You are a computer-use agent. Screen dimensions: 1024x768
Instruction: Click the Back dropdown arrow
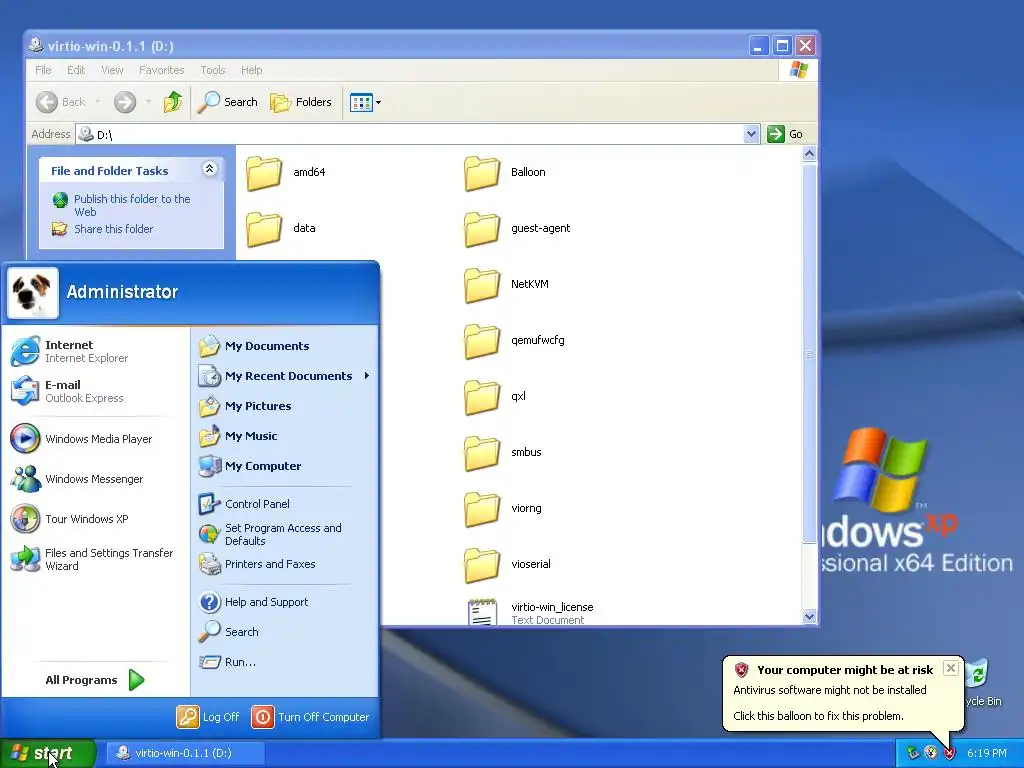tap(98, 102)
